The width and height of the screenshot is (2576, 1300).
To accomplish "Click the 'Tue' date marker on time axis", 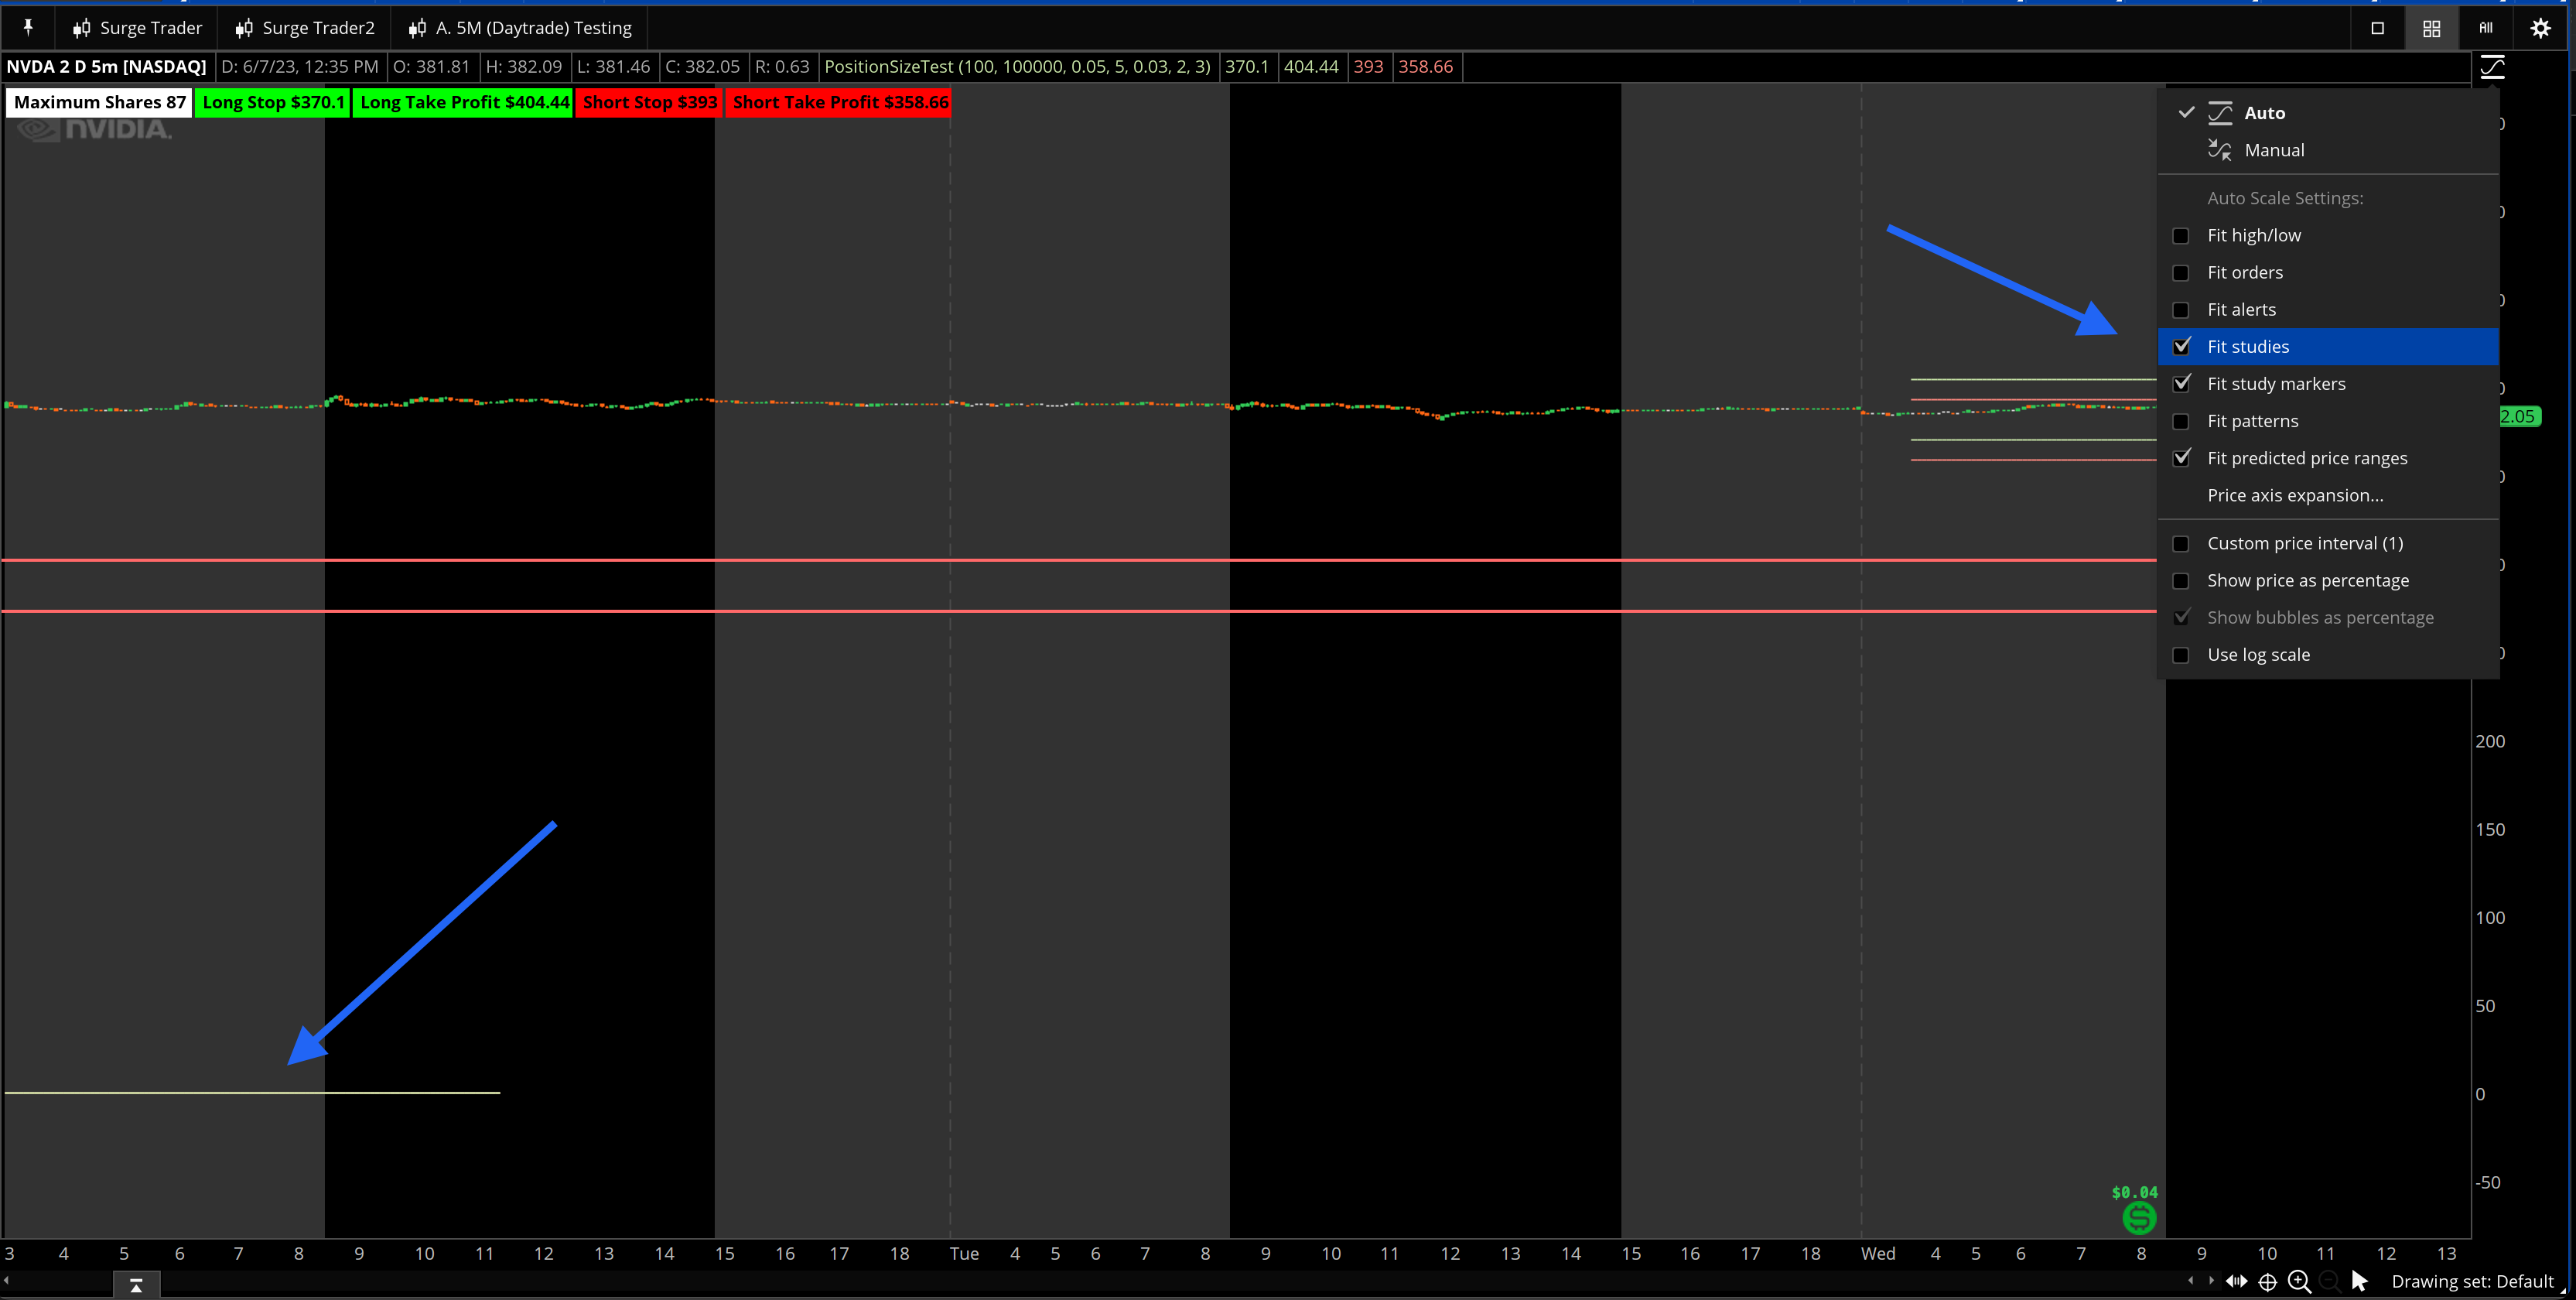I will [964, 1253].
